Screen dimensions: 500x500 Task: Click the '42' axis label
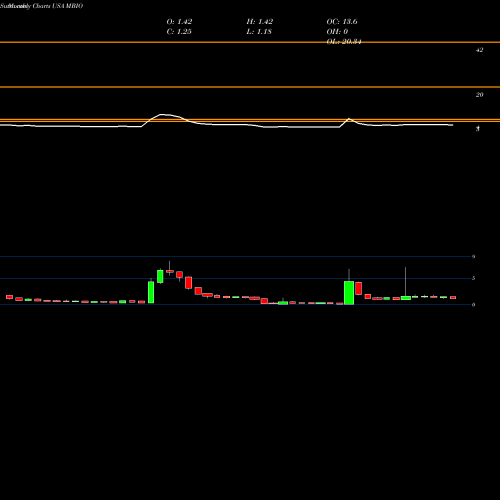click(x=479, y=50)
